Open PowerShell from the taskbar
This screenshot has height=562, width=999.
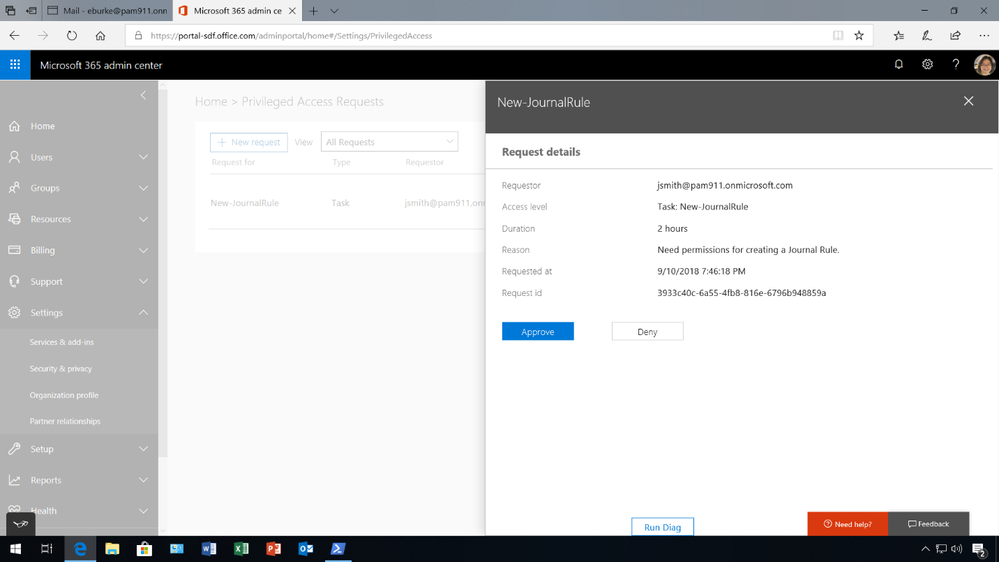pyautogui.click(x=338, y=549)
